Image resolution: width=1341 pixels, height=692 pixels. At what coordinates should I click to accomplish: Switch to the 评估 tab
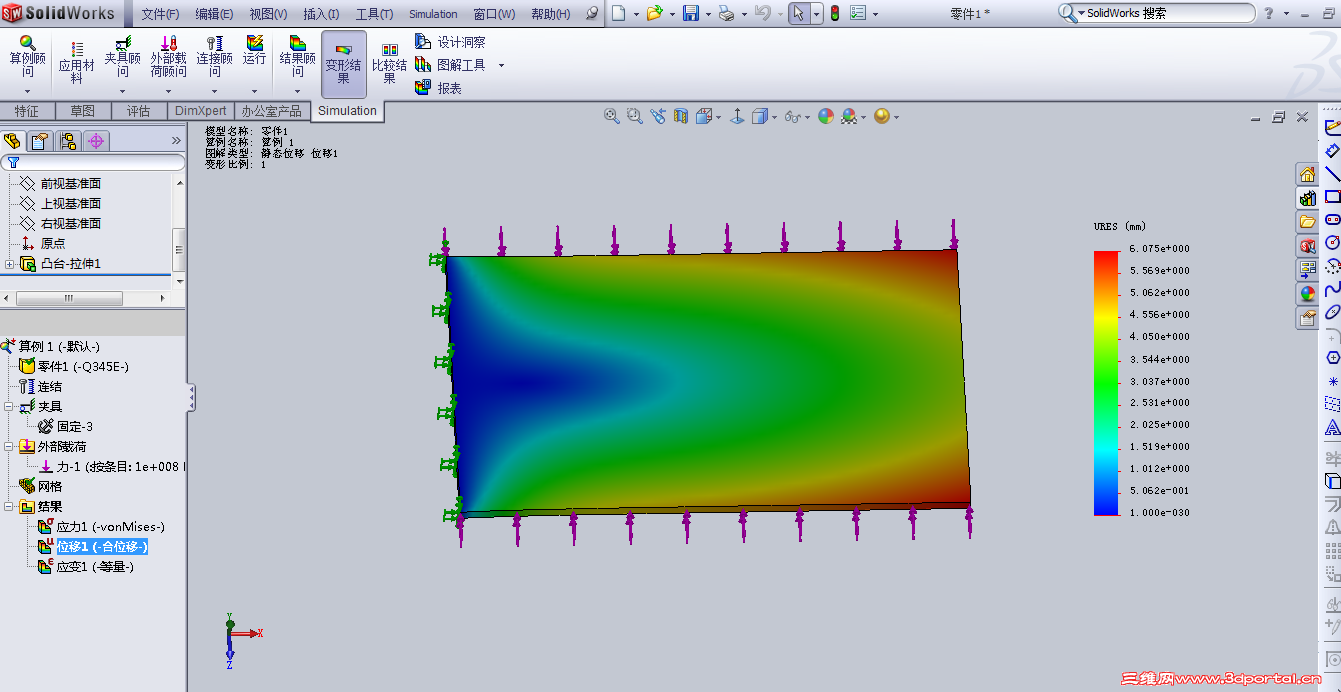[x=138, y=111]
